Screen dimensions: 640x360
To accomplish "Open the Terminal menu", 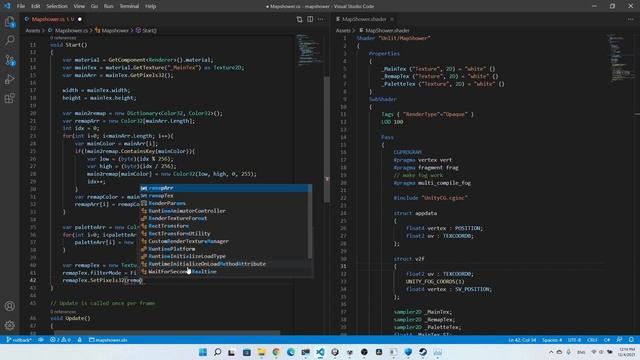I will (x=129, y=6).
